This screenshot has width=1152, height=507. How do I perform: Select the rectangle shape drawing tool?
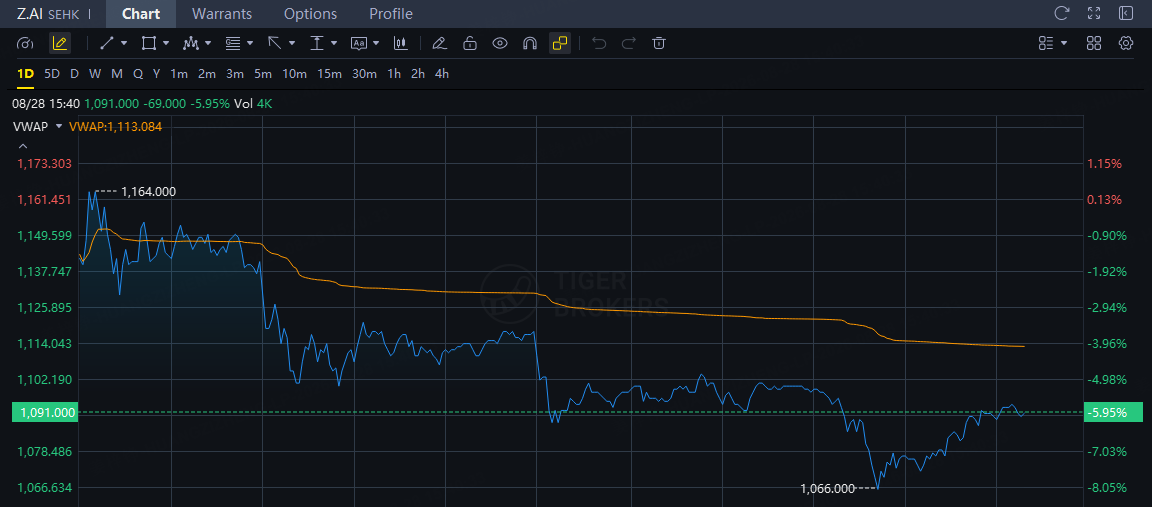[148, 43]
